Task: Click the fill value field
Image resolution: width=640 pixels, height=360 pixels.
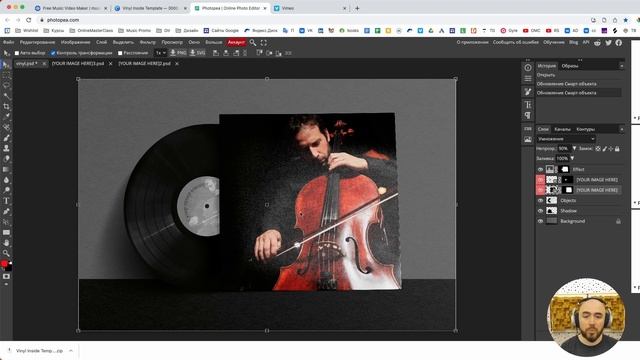Action: 562,158
